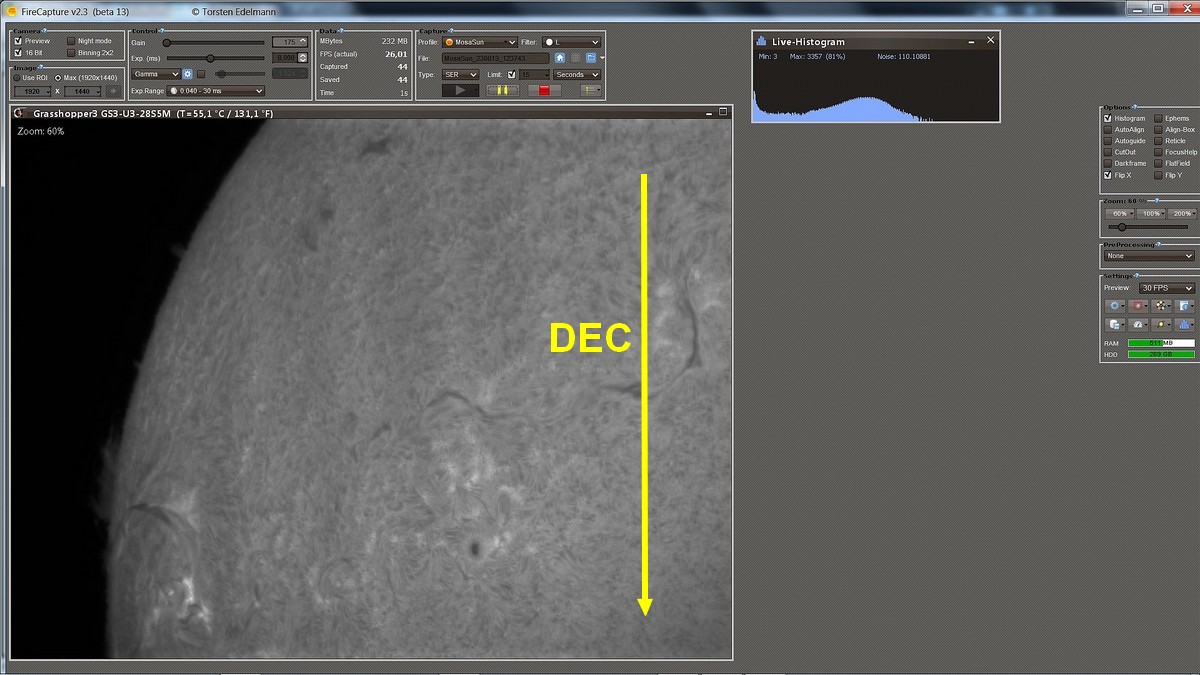Enable Binning 2x2 checkbox
The width and height of the screenshot is (1200, 675).
(70, 52)
